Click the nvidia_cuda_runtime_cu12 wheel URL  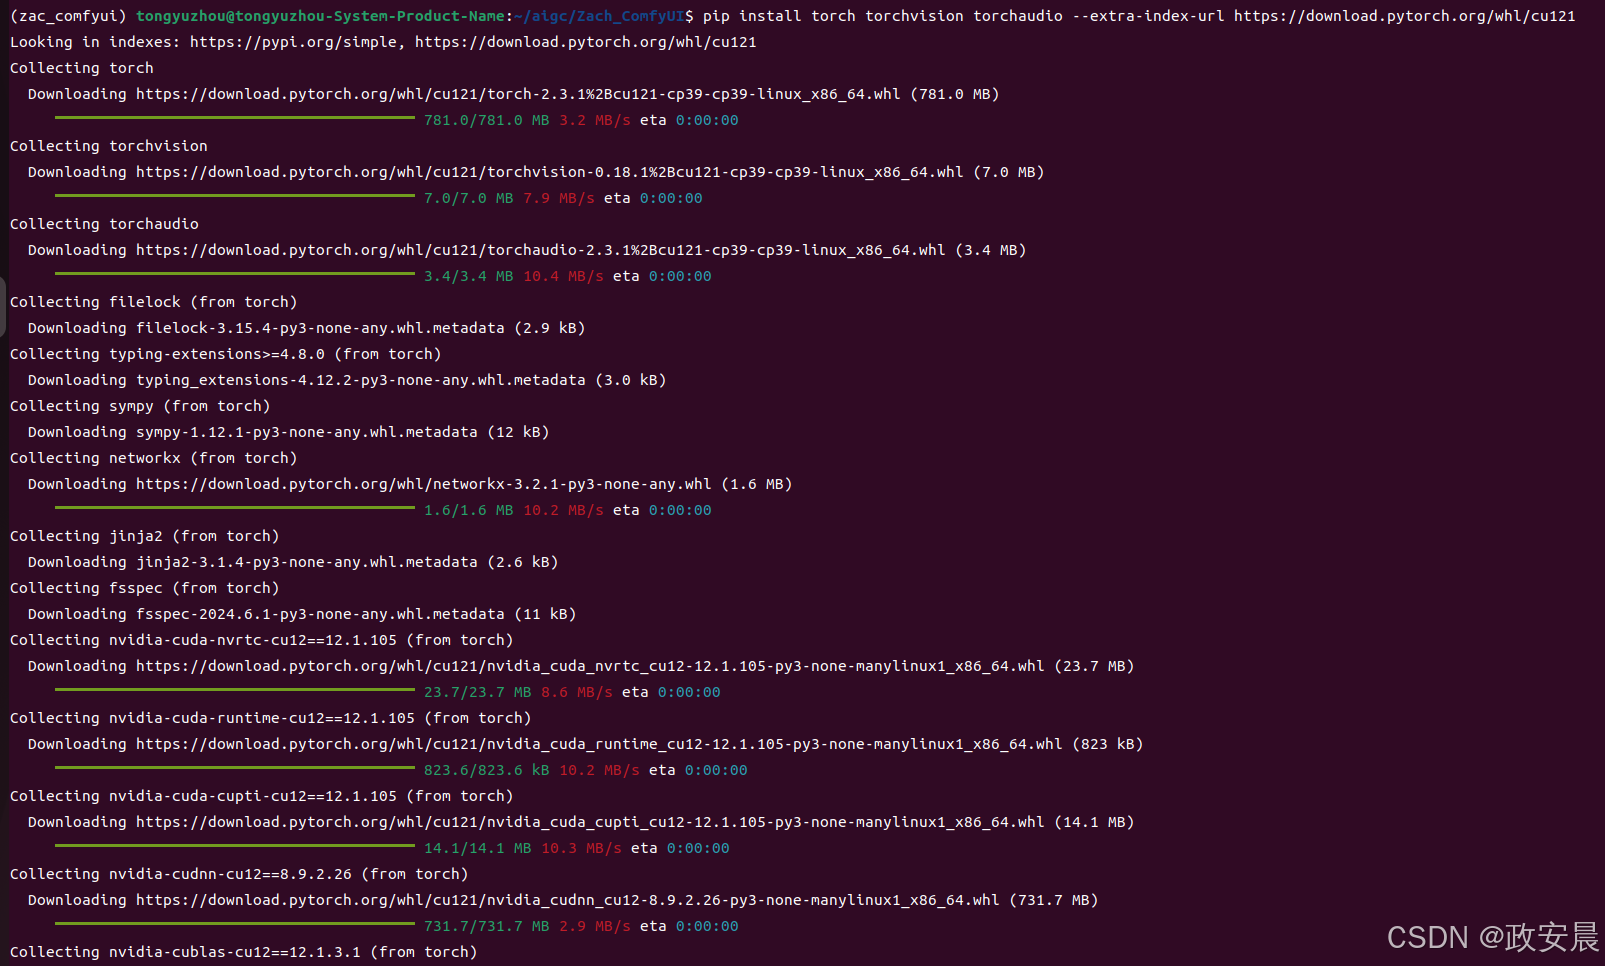pyautogui.click(x=599, y=744)
